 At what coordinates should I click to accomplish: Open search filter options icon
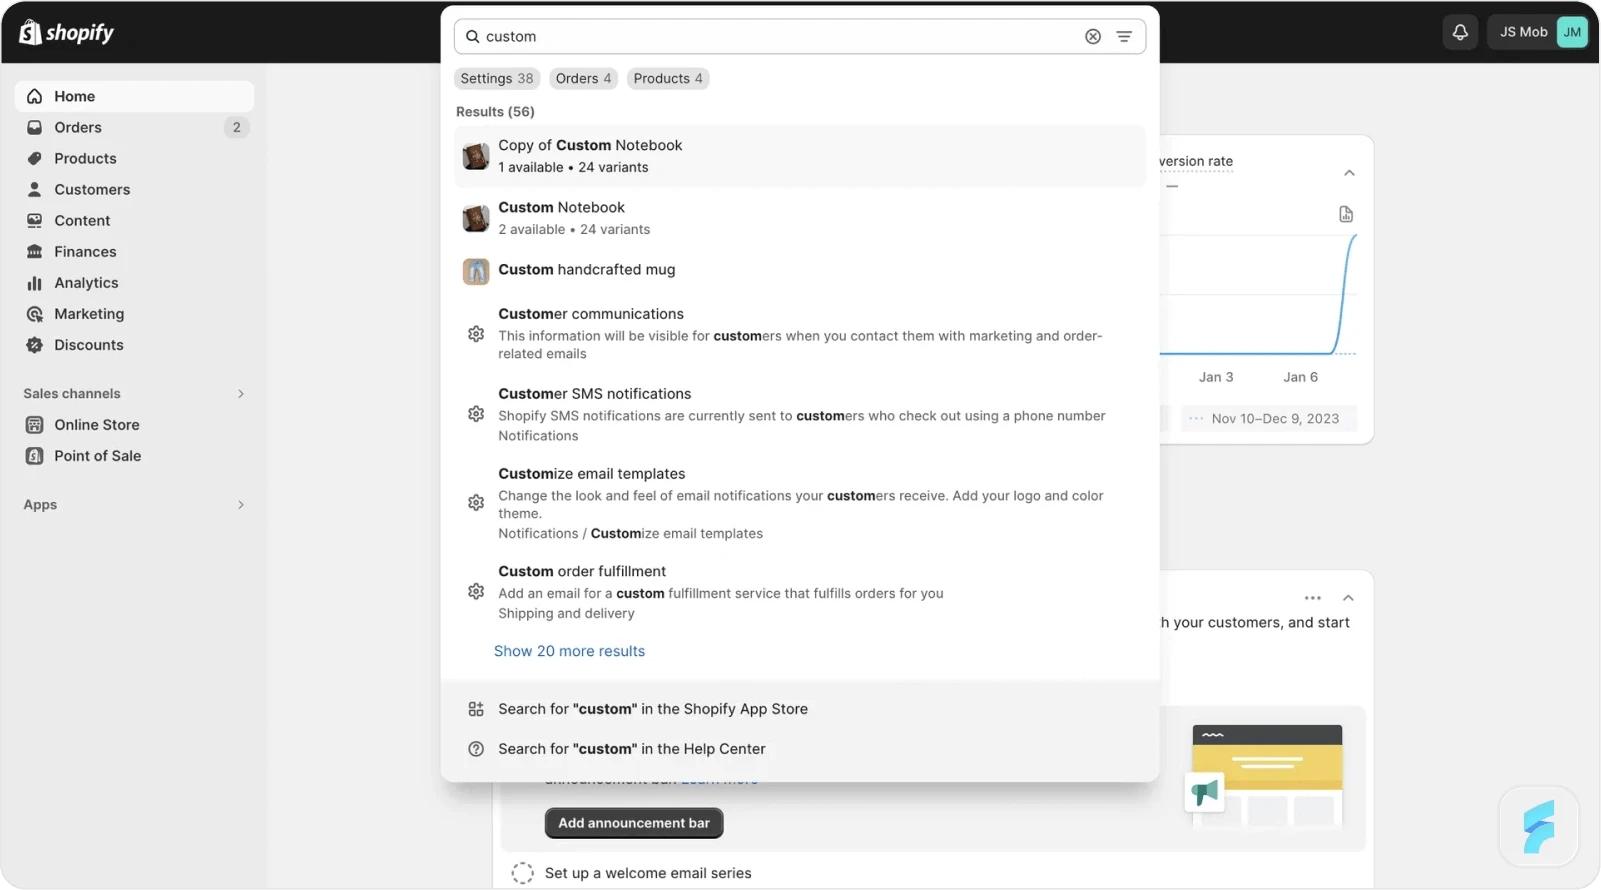(1124, 36)
